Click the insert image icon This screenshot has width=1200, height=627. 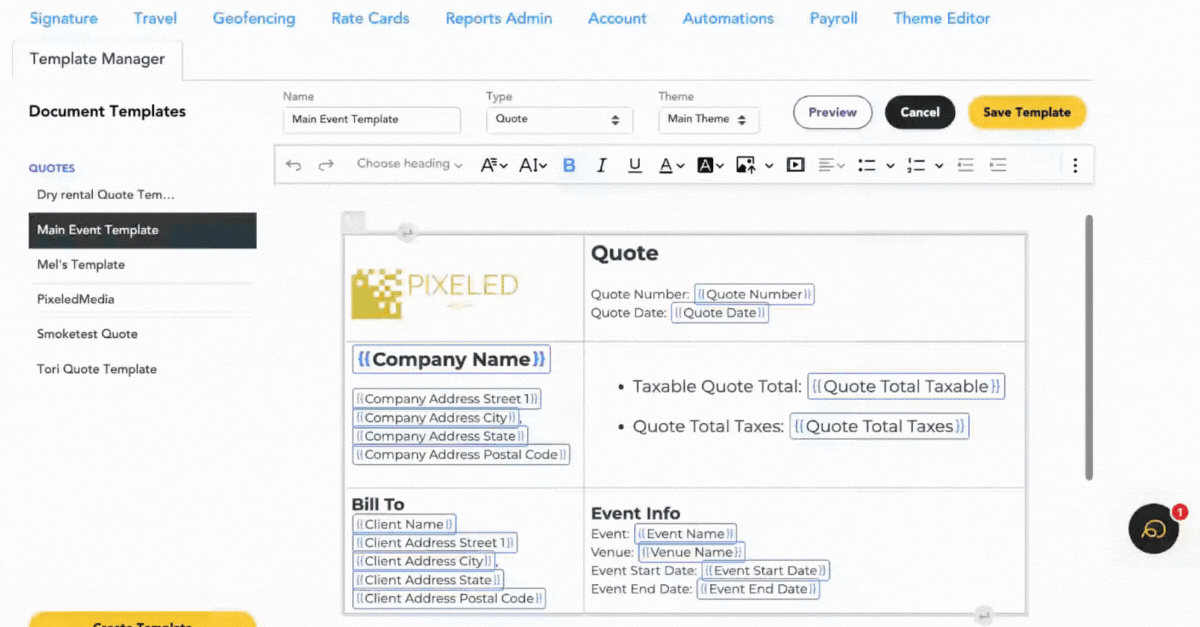(x=746, y=165)
